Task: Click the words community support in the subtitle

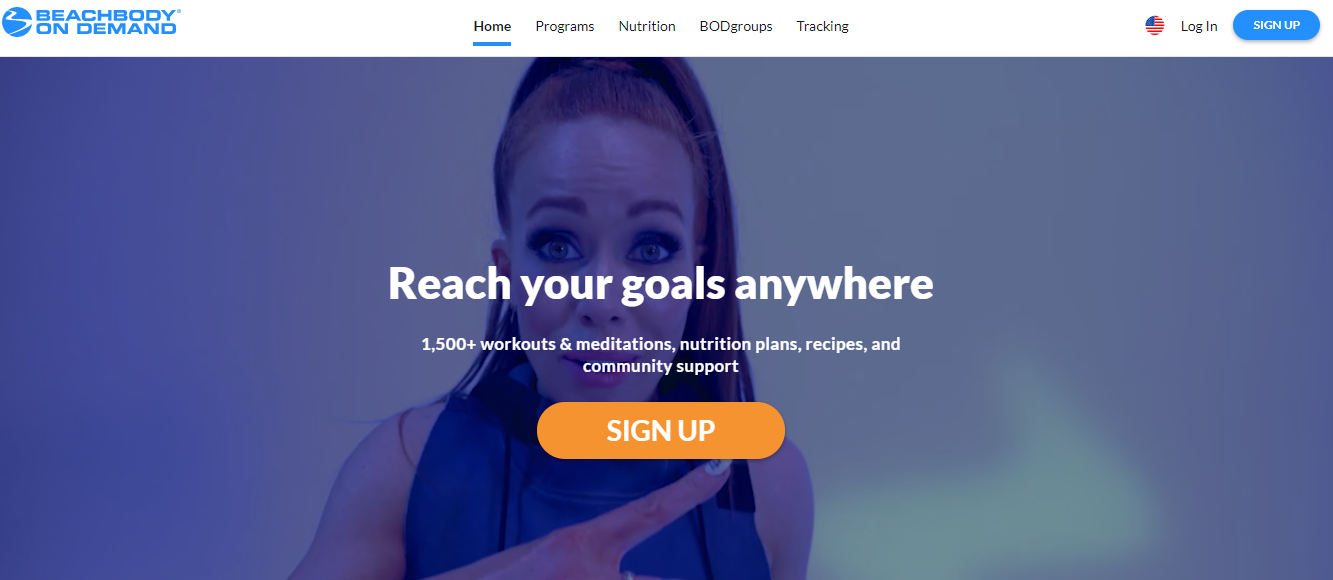Action: (661, 366)
